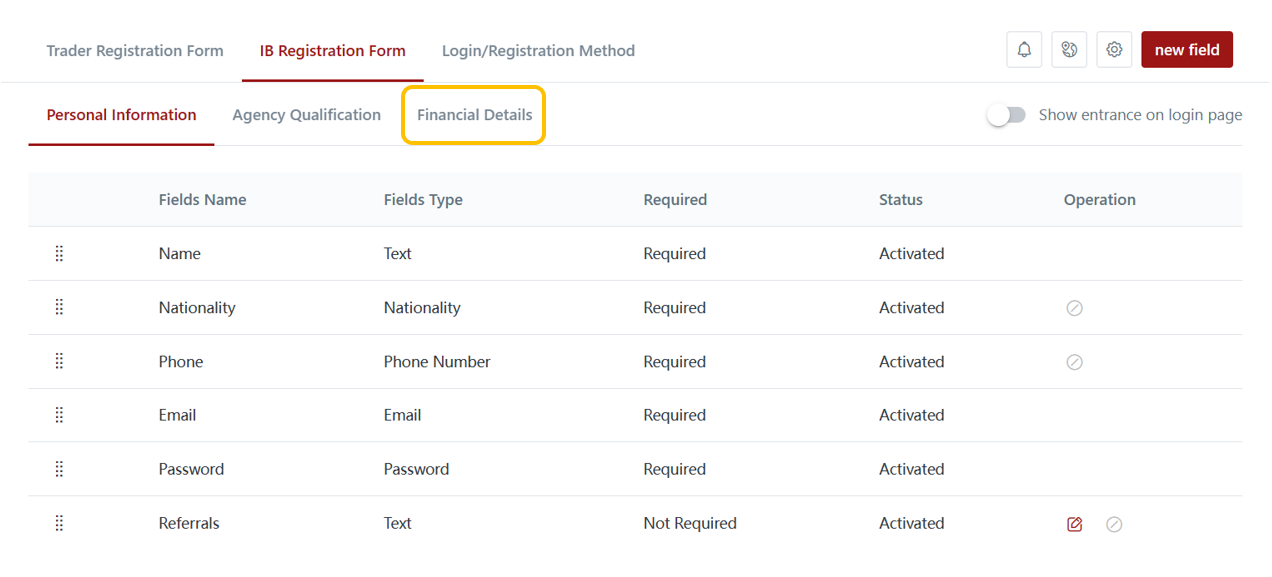
Task: Disable the Nationality field
Action: 1075,308
